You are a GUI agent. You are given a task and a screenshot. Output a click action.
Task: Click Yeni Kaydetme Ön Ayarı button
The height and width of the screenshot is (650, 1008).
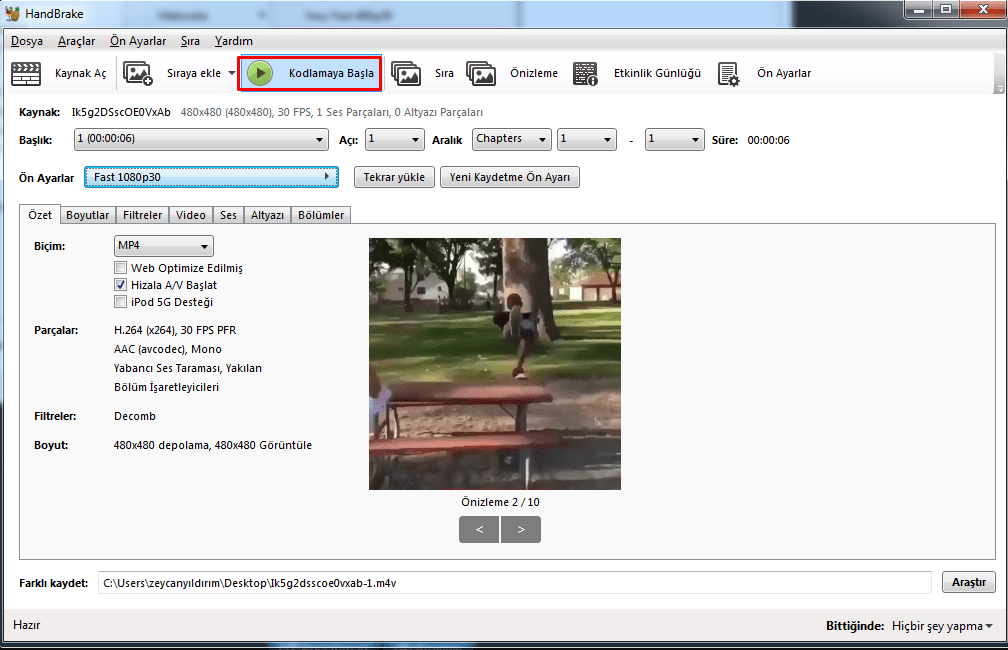[510, 177]
